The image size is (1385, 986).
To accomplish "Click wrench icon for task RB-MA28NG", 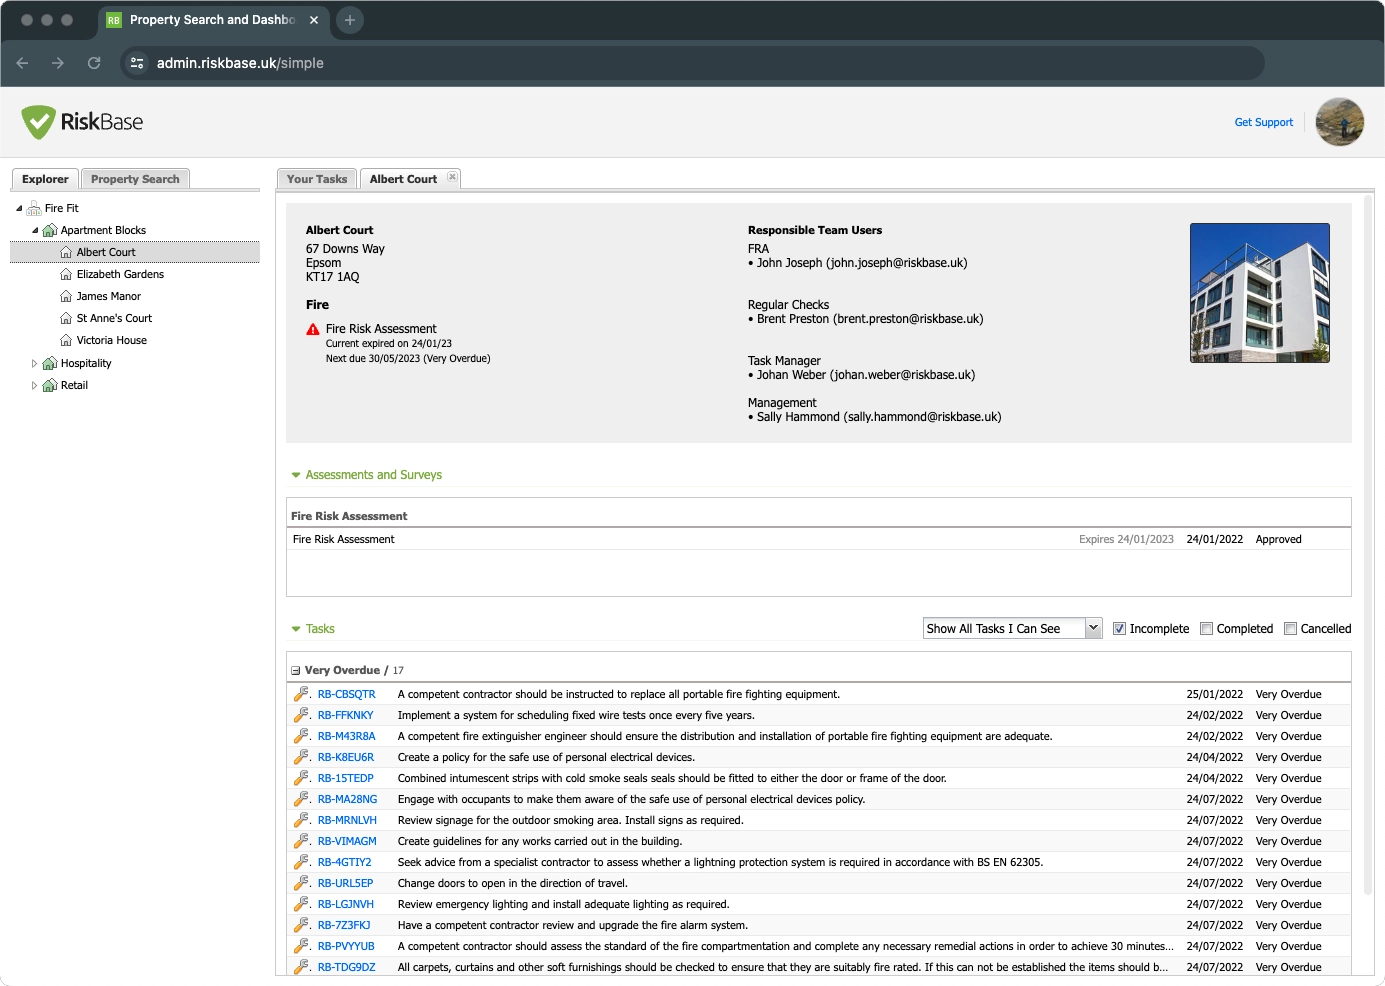I will pos(301,799).
